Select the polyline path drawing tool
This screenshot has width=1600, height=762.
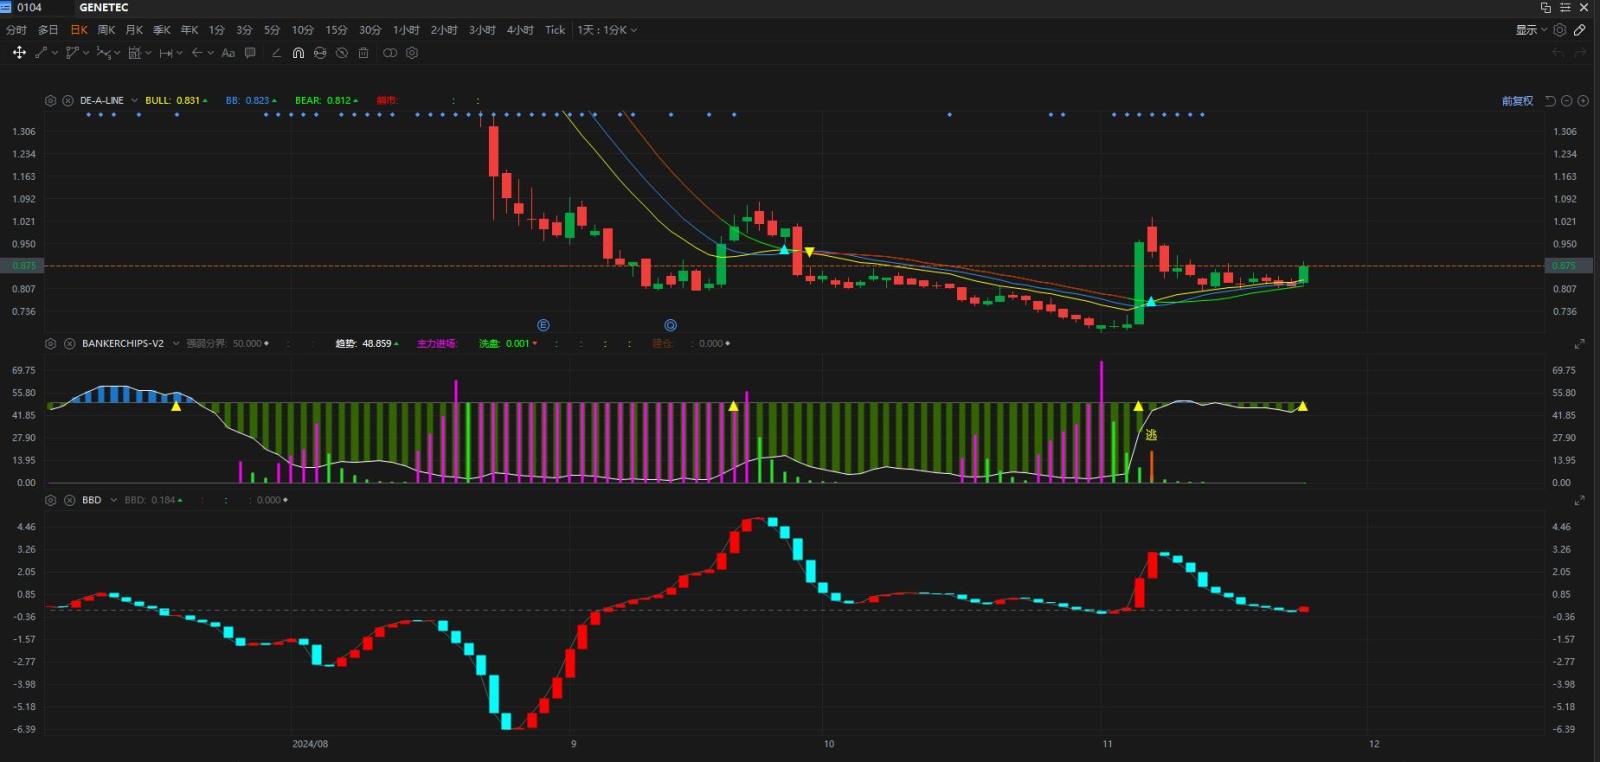(72, 53)
